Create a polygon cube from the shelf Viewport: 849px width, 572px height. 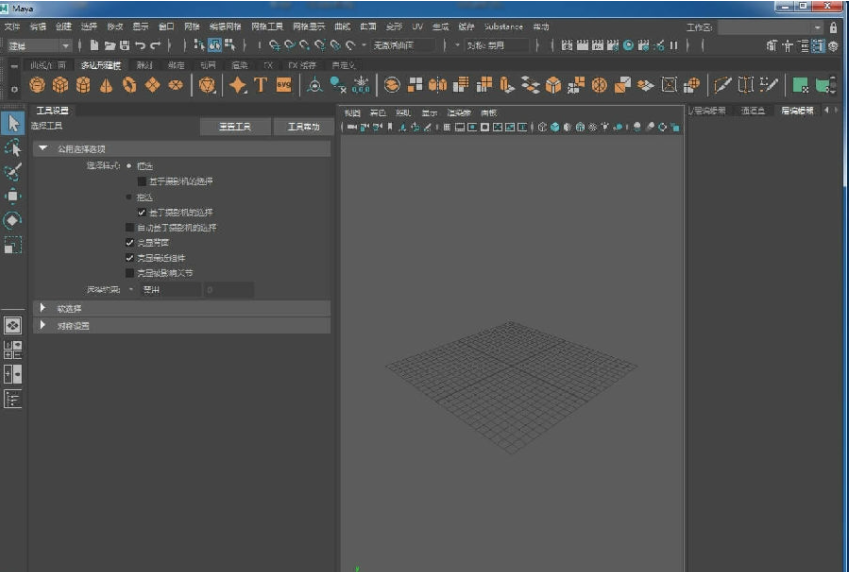[x=60, y=85]
